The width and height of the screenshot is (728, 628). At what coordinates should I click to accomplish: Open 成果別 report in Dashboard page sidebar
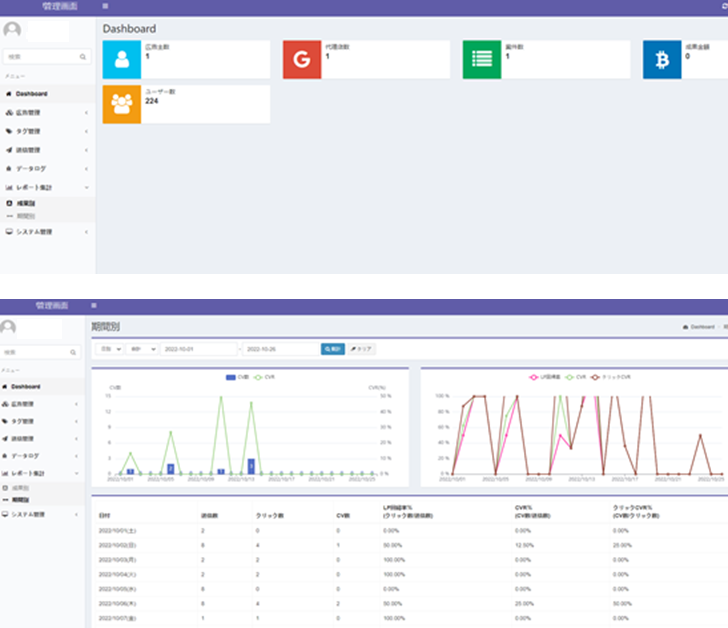[26, 203]
